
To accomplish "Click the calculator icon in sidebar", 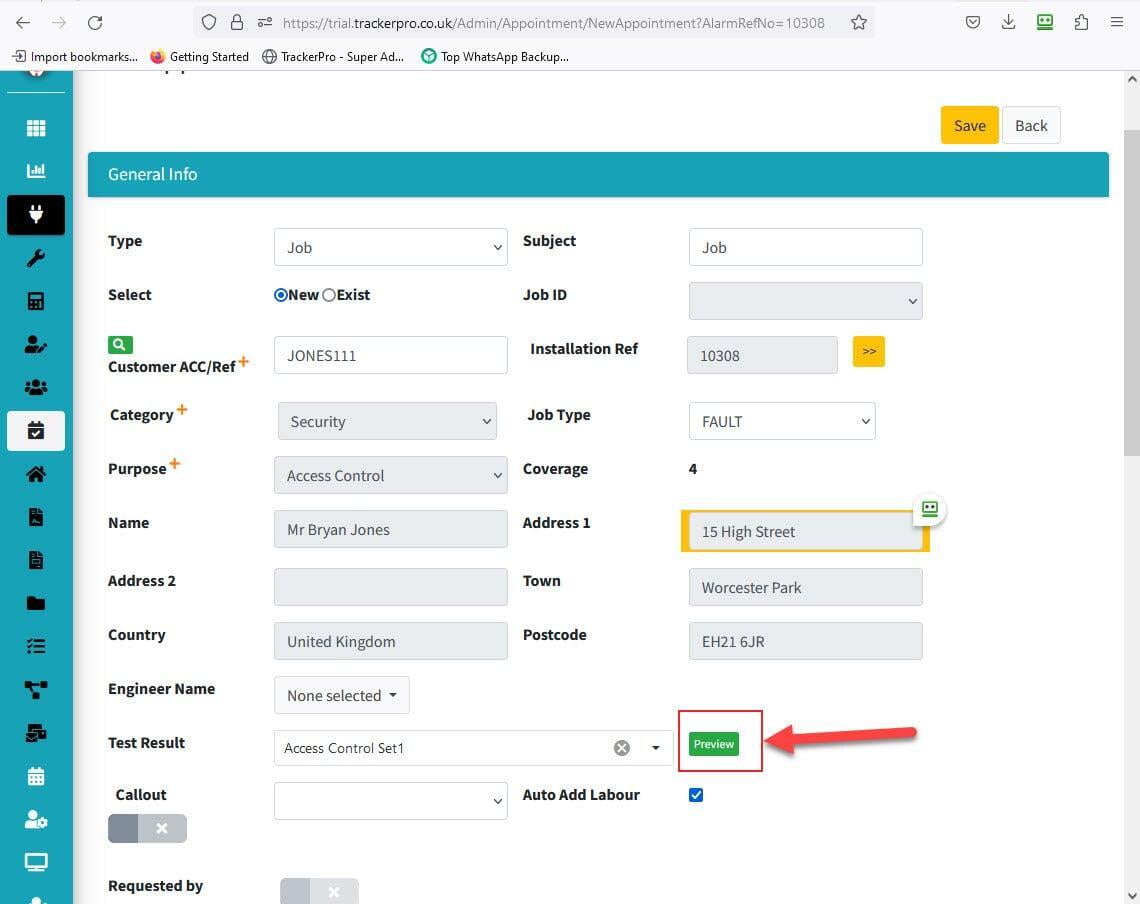I will (36, 301).
